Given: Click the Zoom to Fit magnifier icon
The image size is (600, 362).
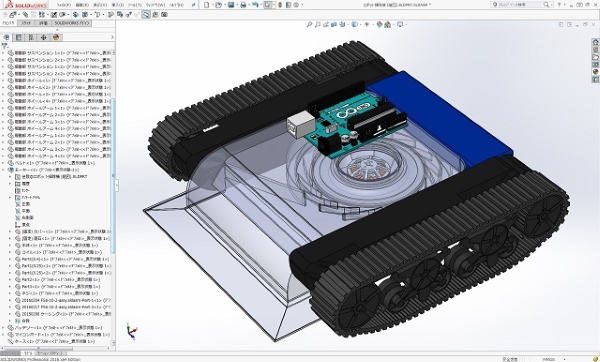Looking at the screenshot, I should pyautogui.click(x=309, y=24).
